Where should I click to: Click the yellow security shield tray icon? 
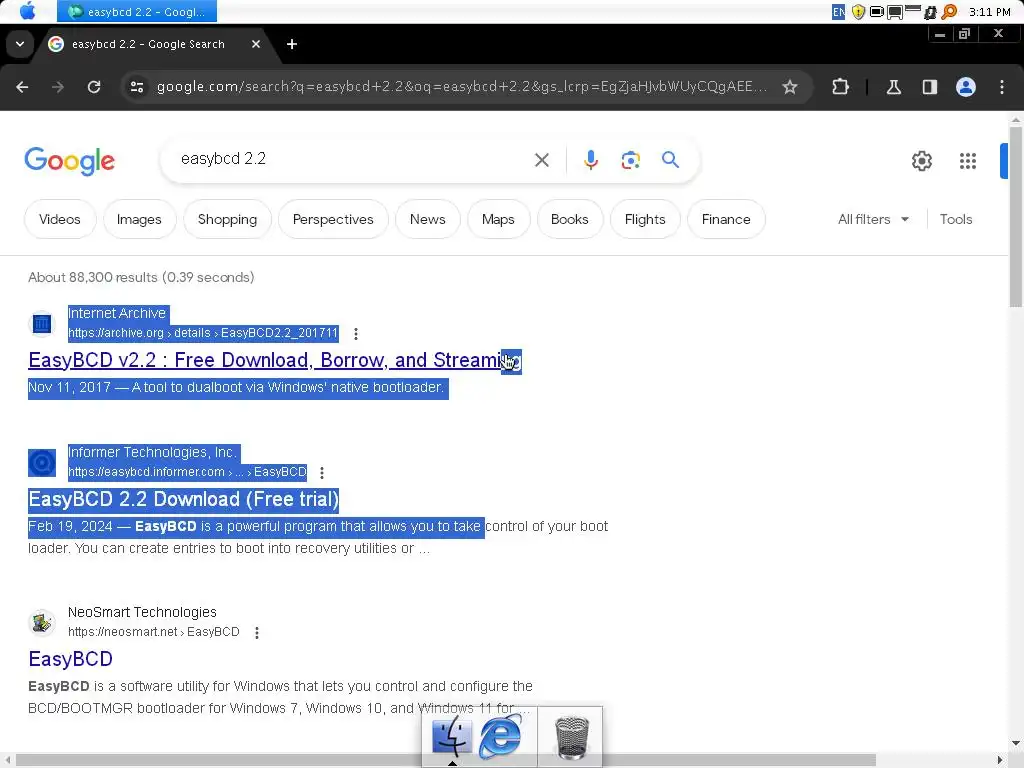[858, 12]
